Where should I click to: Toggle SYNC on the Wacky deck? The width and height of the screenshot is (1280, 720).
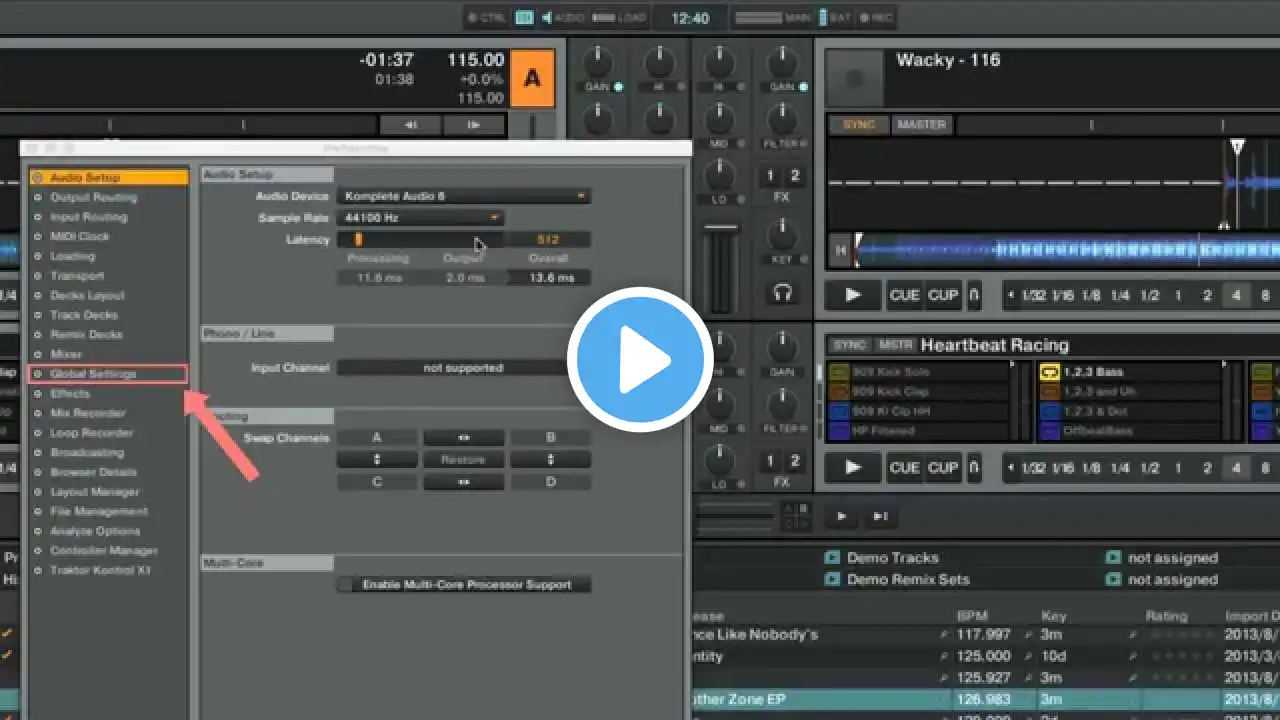tap(858, 125)
